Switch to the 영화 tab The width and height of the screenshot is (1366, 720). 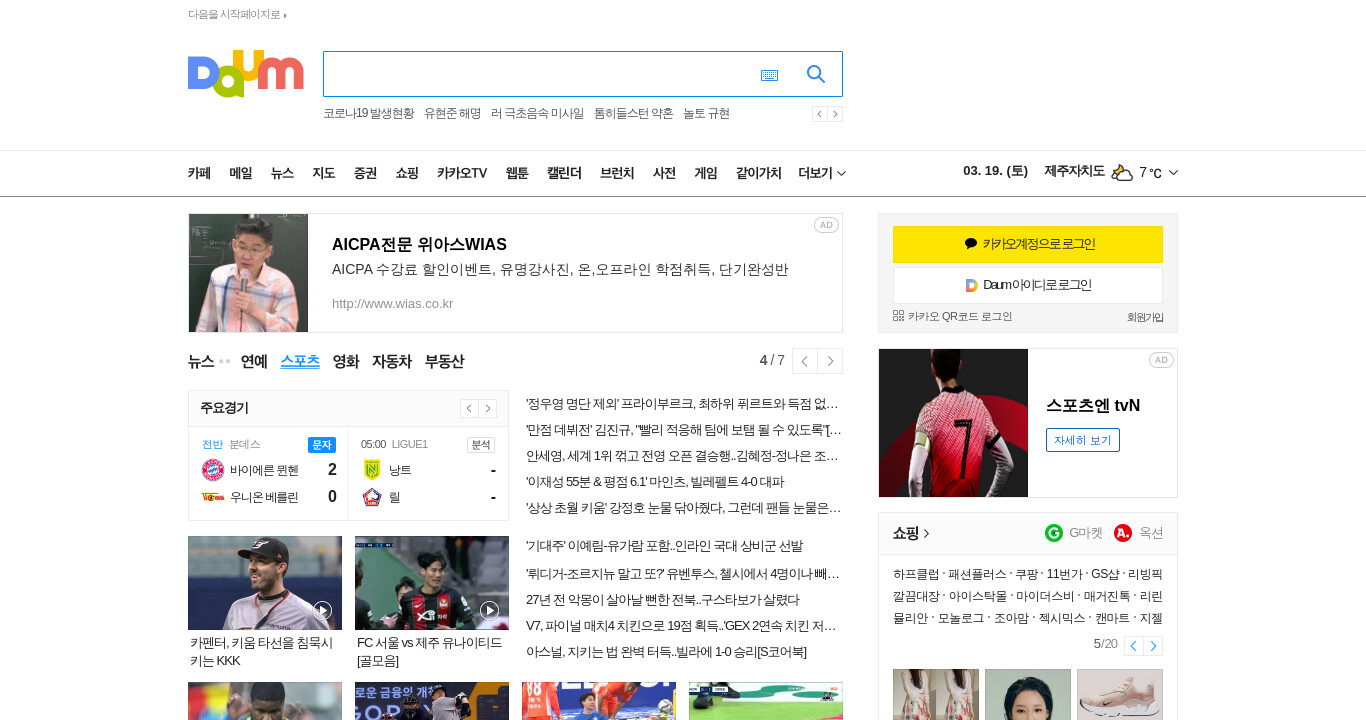tap(346, 361)
